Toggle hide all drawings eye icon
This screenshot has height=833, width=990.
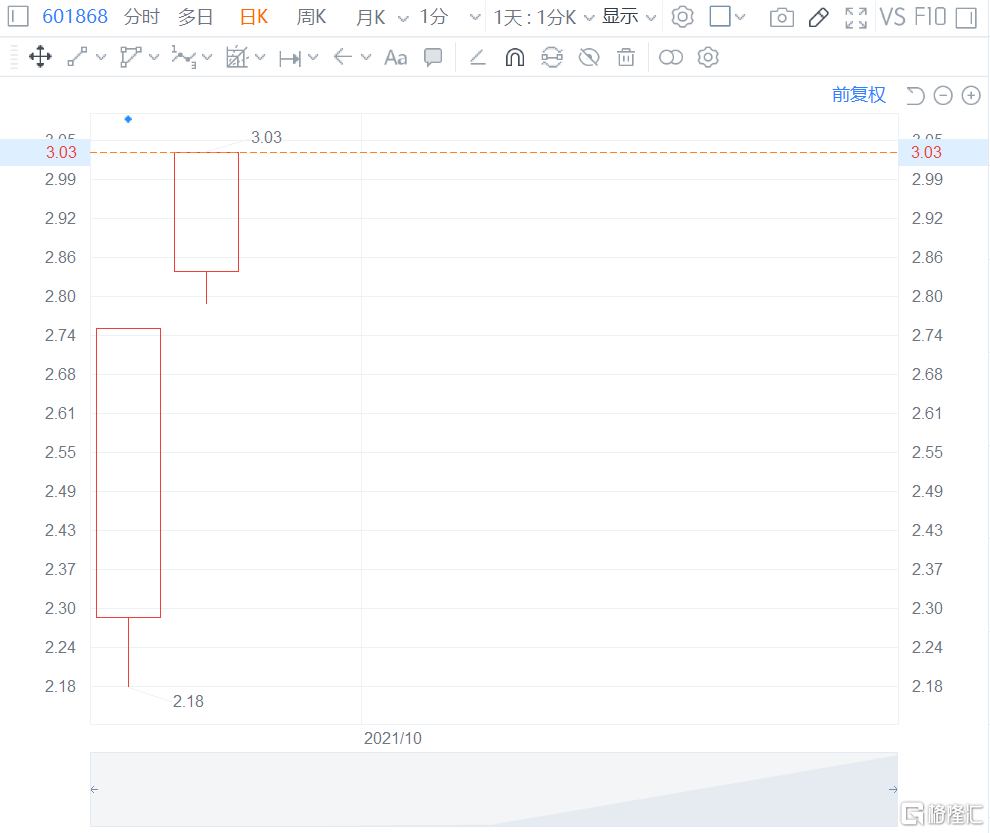tap(589, 57)
